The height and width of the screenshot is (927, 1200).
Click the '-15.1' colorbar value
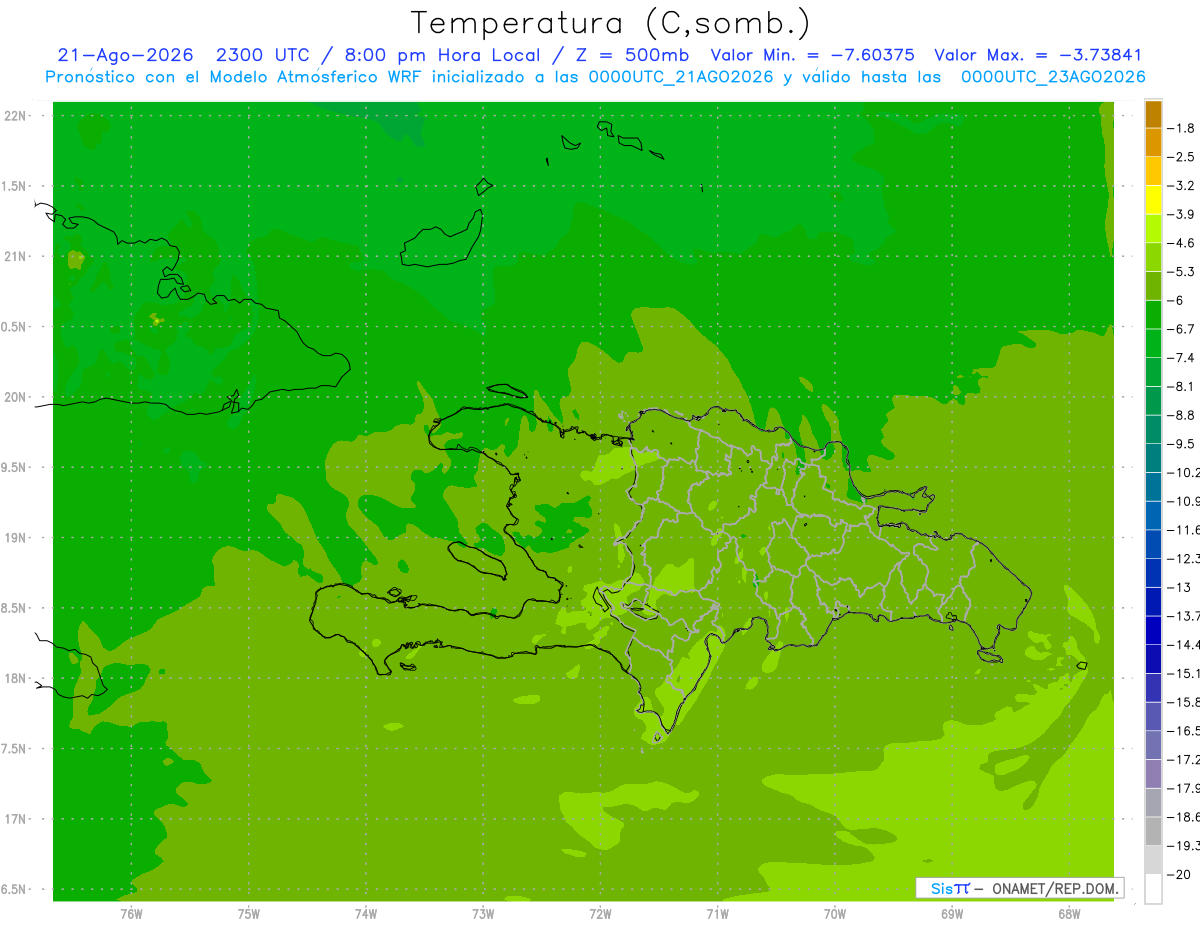click(x=1184, y=673)
